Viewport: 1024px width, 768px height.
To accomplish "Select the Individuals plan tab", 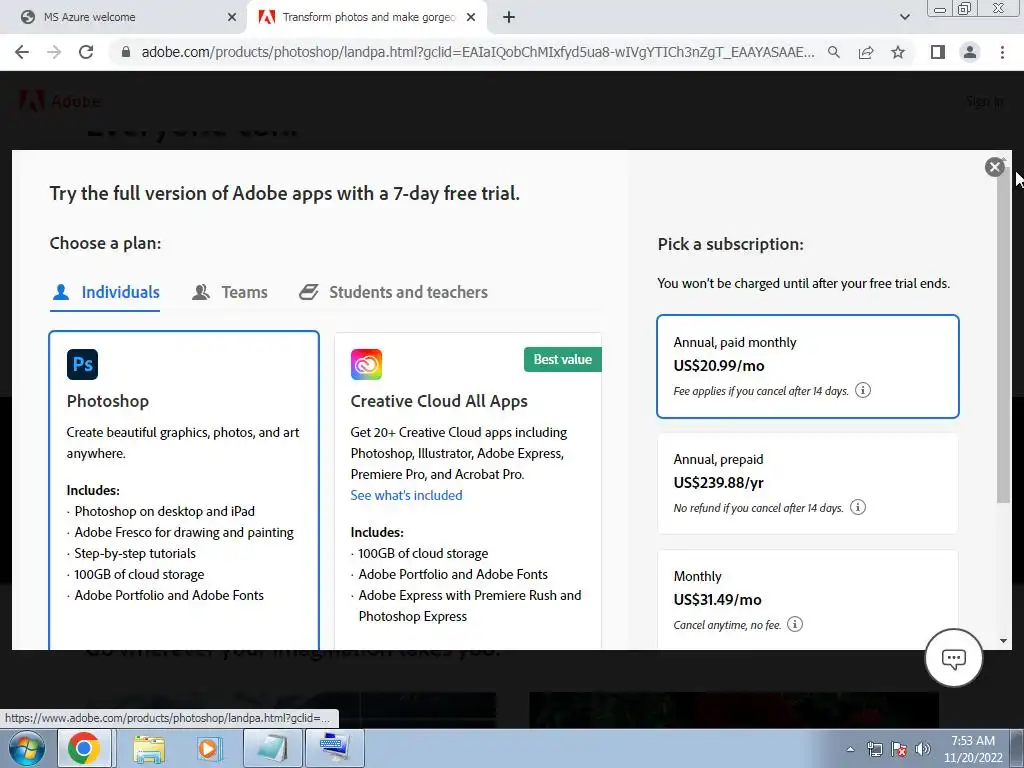I will click(x=105, y=293).
